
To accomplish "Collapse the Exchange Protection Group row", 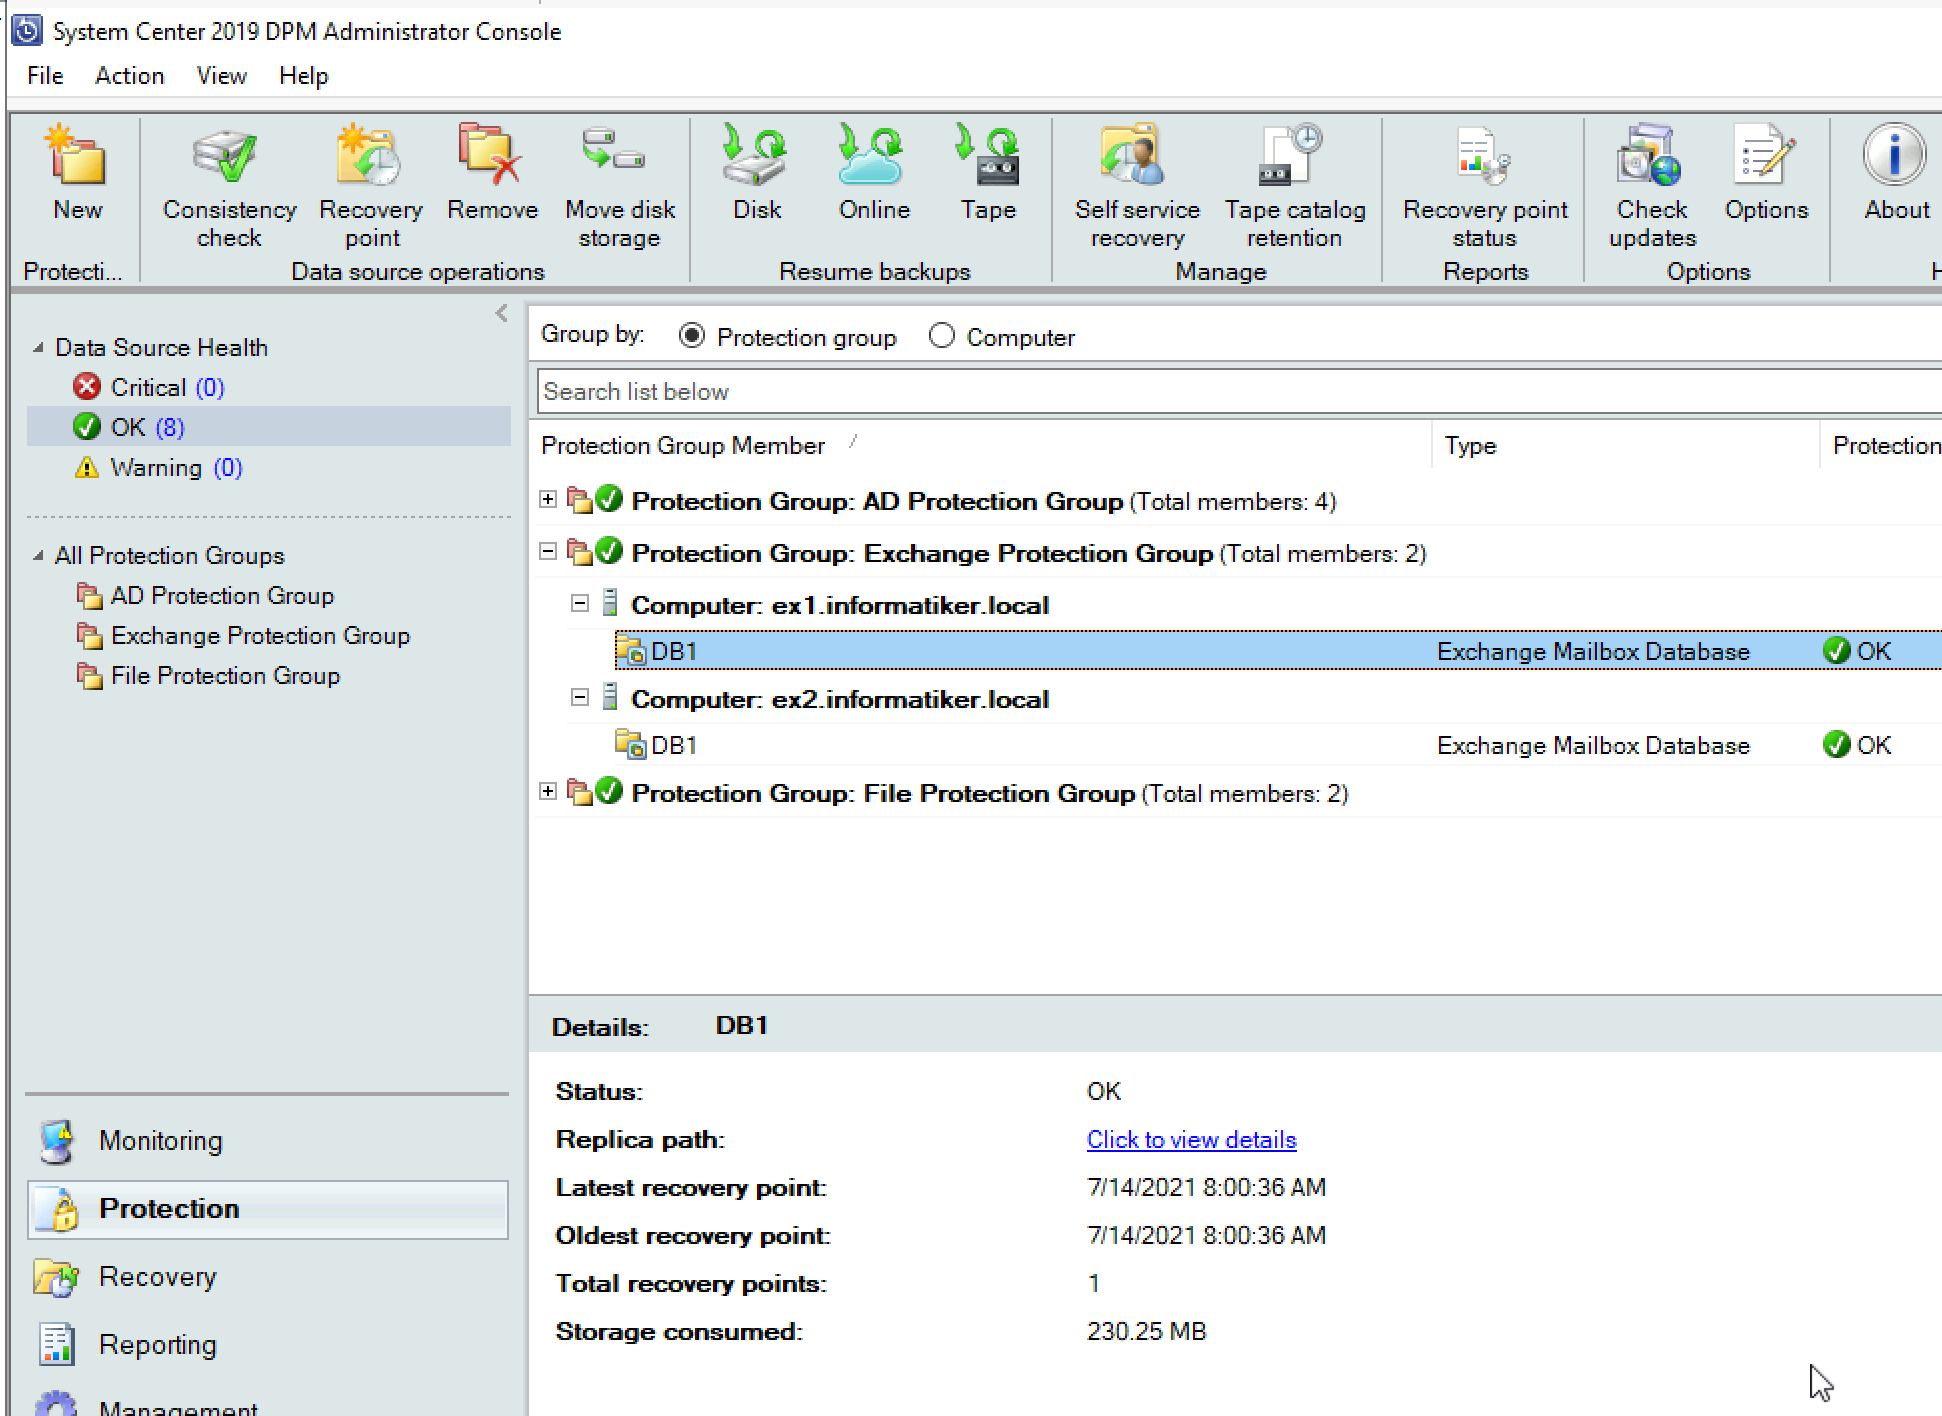I will (547, 551).
